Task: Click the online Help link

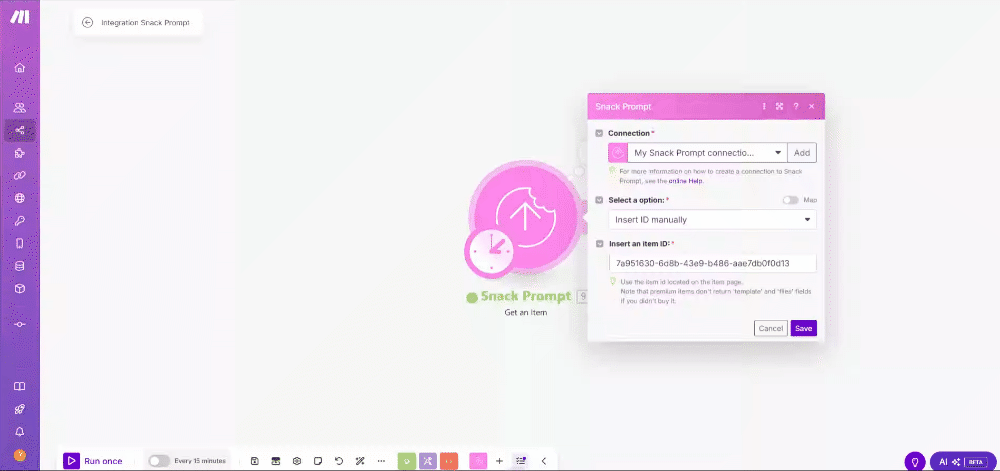Action: coord(685,179)
